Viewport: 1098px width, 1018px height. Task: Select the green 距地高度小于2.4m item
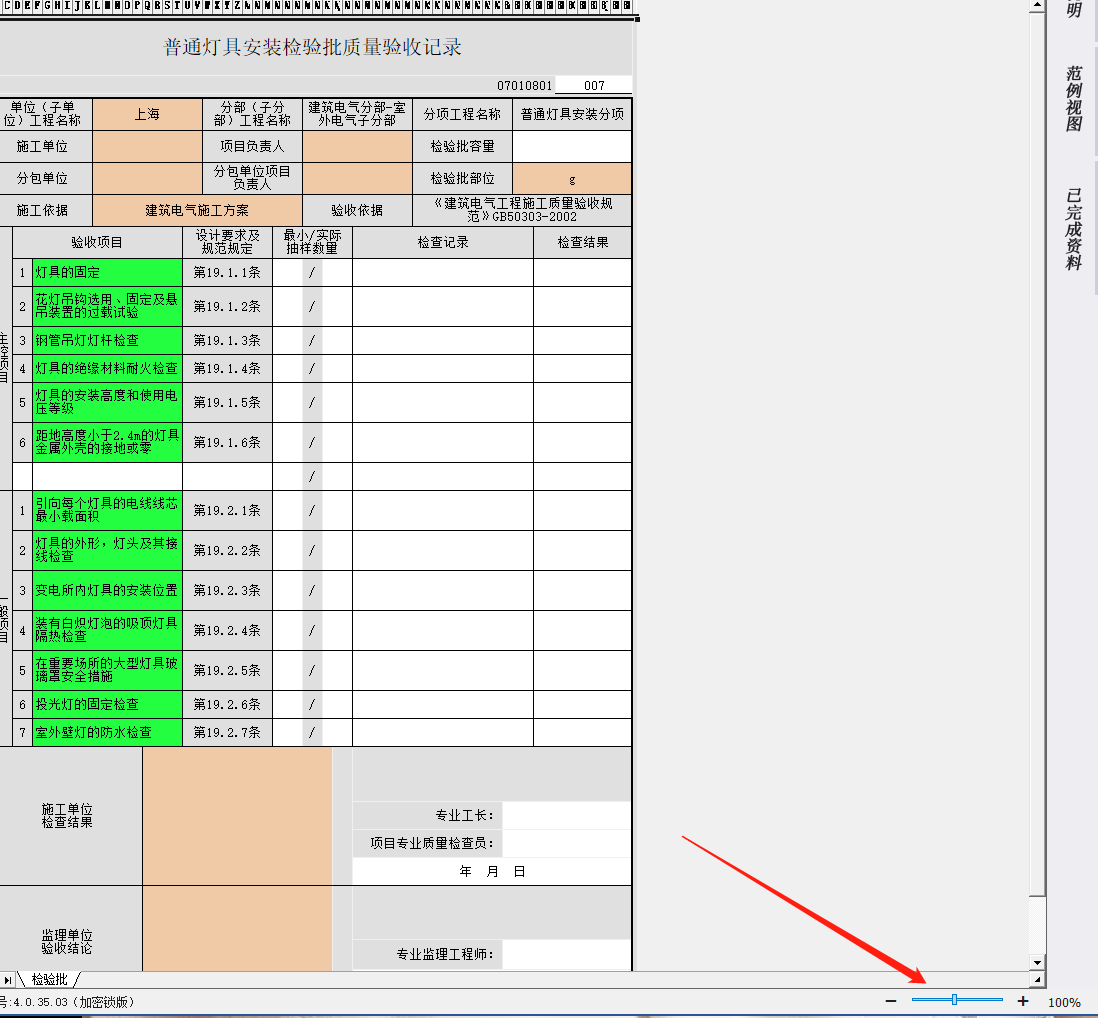[x=107, y=442]
